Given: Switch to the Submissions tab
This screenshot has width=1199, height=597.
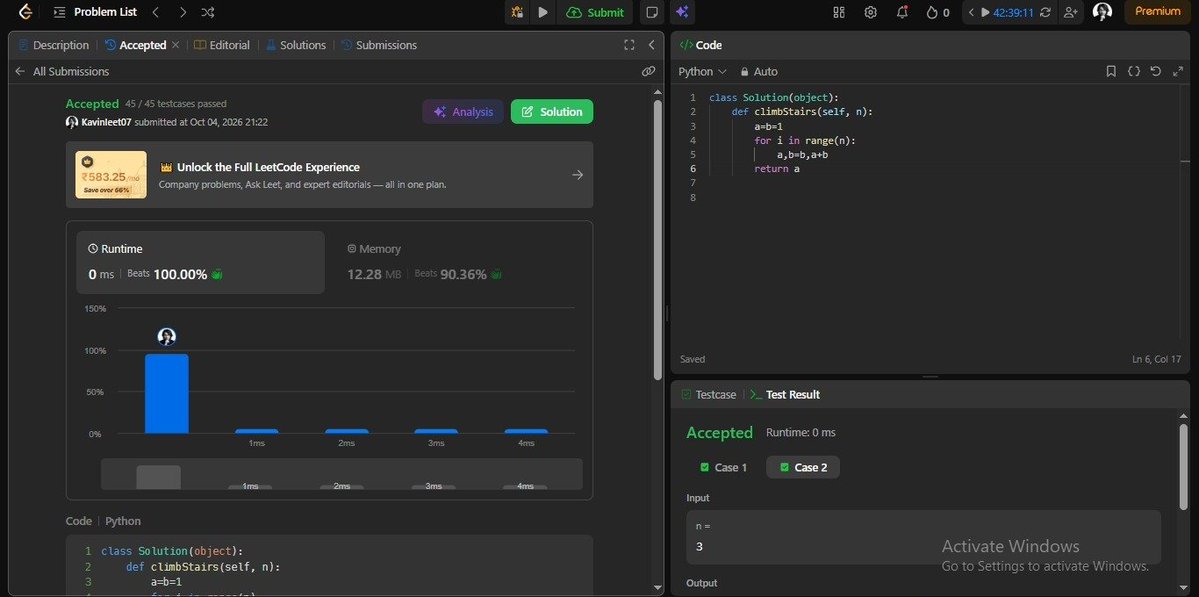Looking at the screenshot, I should pyautogui.click(x=379, y=45).
